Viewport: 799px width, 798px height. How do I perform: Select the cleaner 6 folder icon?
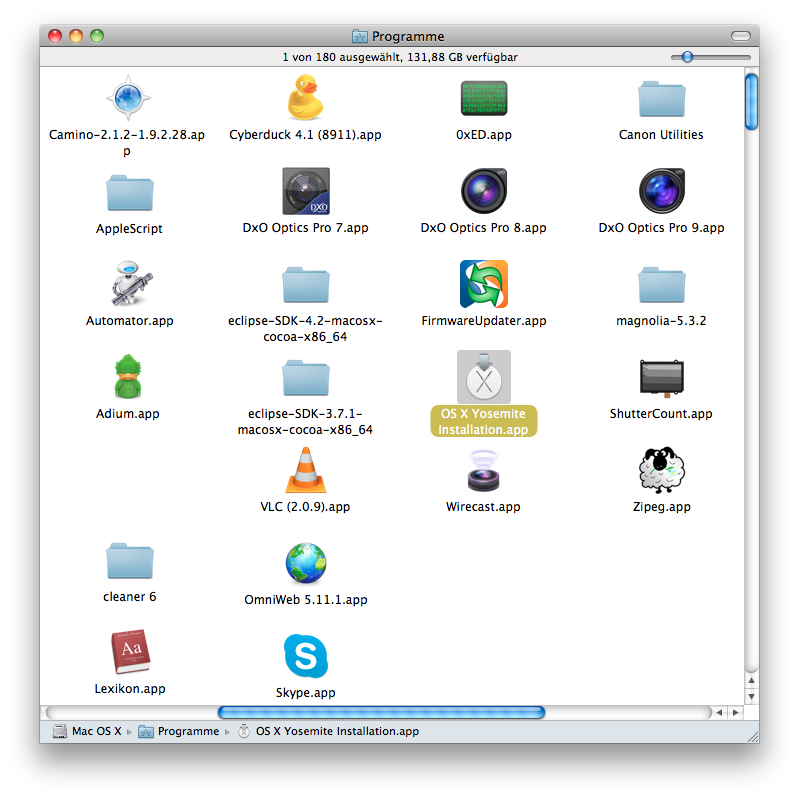click(129, 560)
